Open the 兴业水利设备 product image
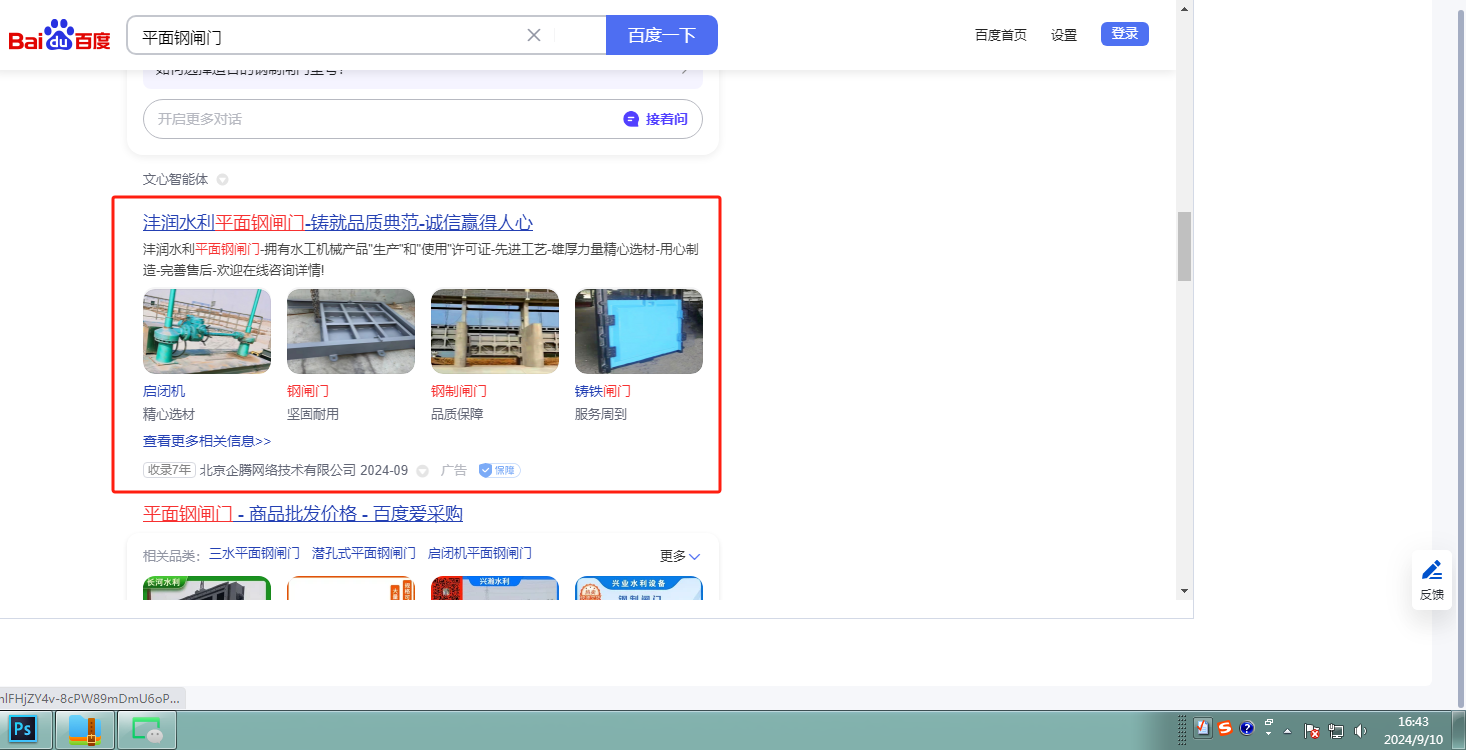Screen dimensions: 1466x750 pyautogui.click(x=639, y=588)
